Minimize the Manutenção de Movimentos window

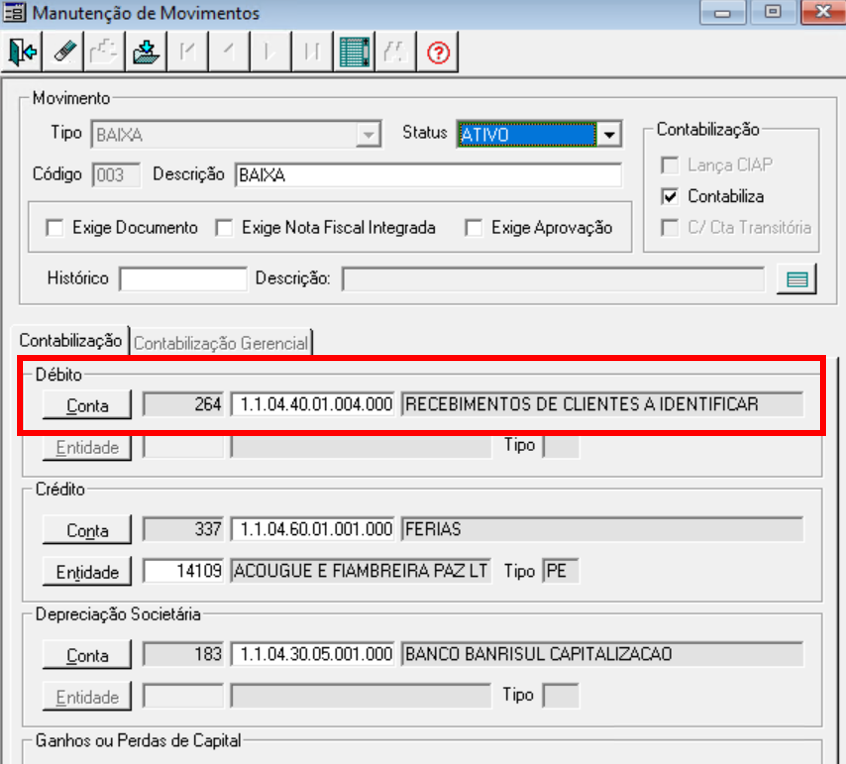723,12
